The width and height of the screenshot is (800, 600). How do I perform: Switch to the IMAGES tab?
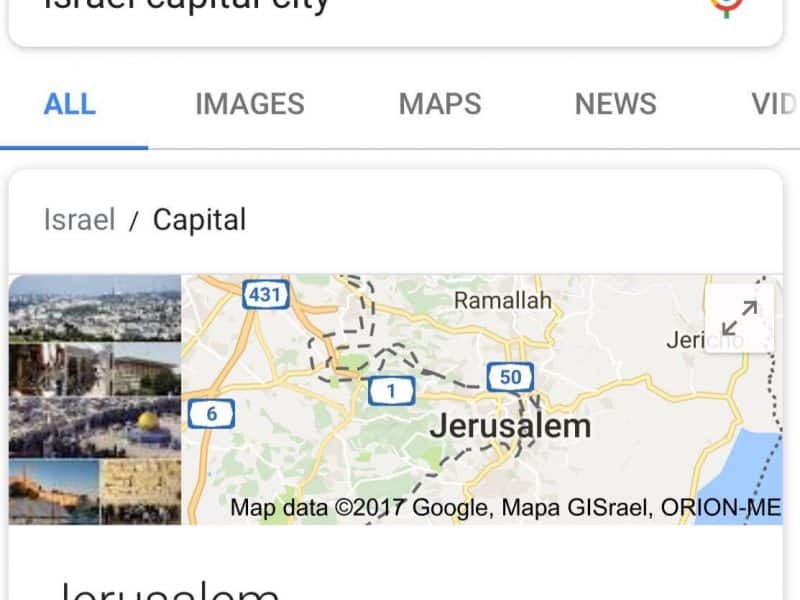click(250, 104)
